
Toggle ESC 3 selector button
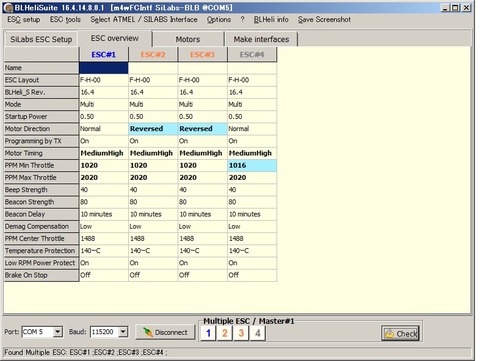click(241, 333)
